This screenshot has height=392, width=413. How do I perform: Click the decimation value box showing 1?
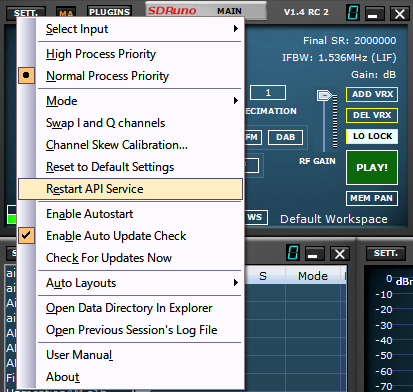[268, 93]
